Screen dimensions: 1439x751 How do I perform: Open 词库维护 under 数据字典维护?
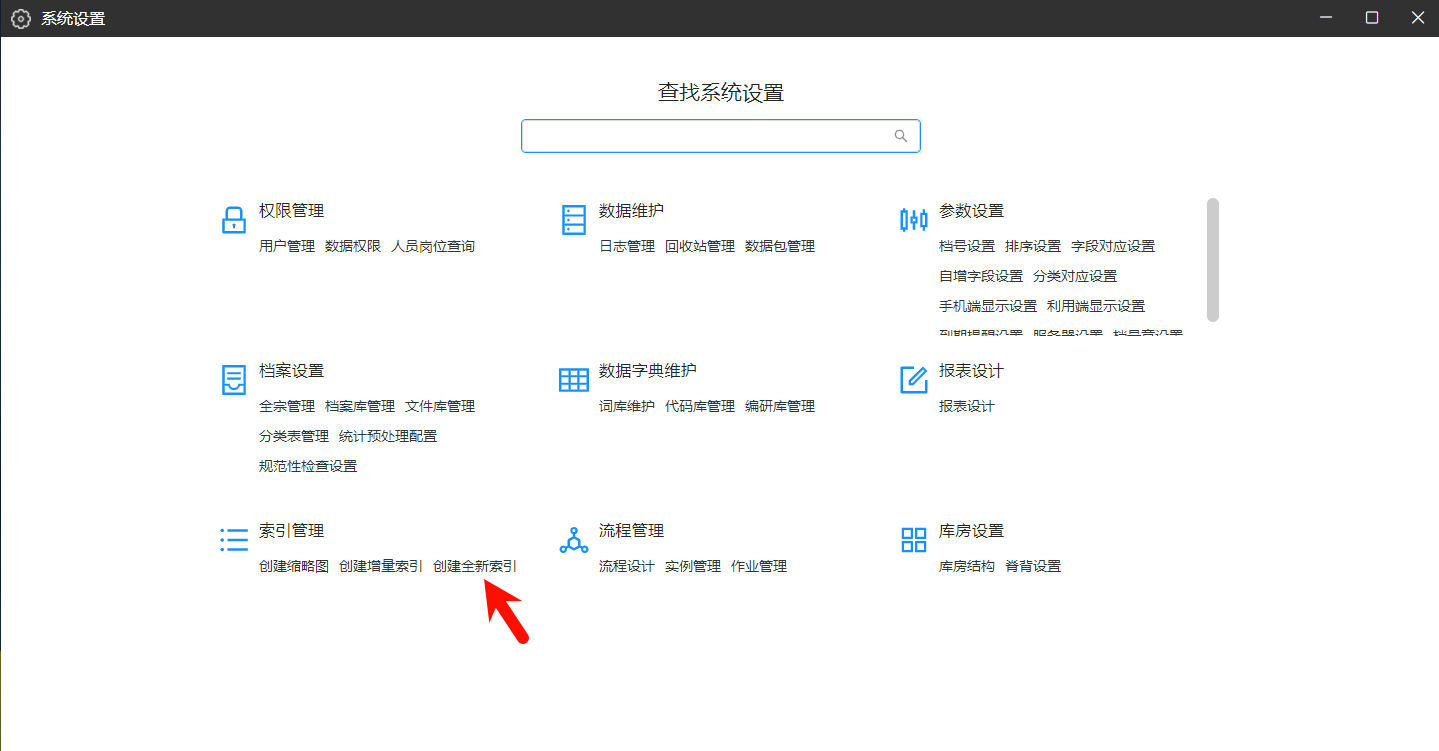point(626,406)
